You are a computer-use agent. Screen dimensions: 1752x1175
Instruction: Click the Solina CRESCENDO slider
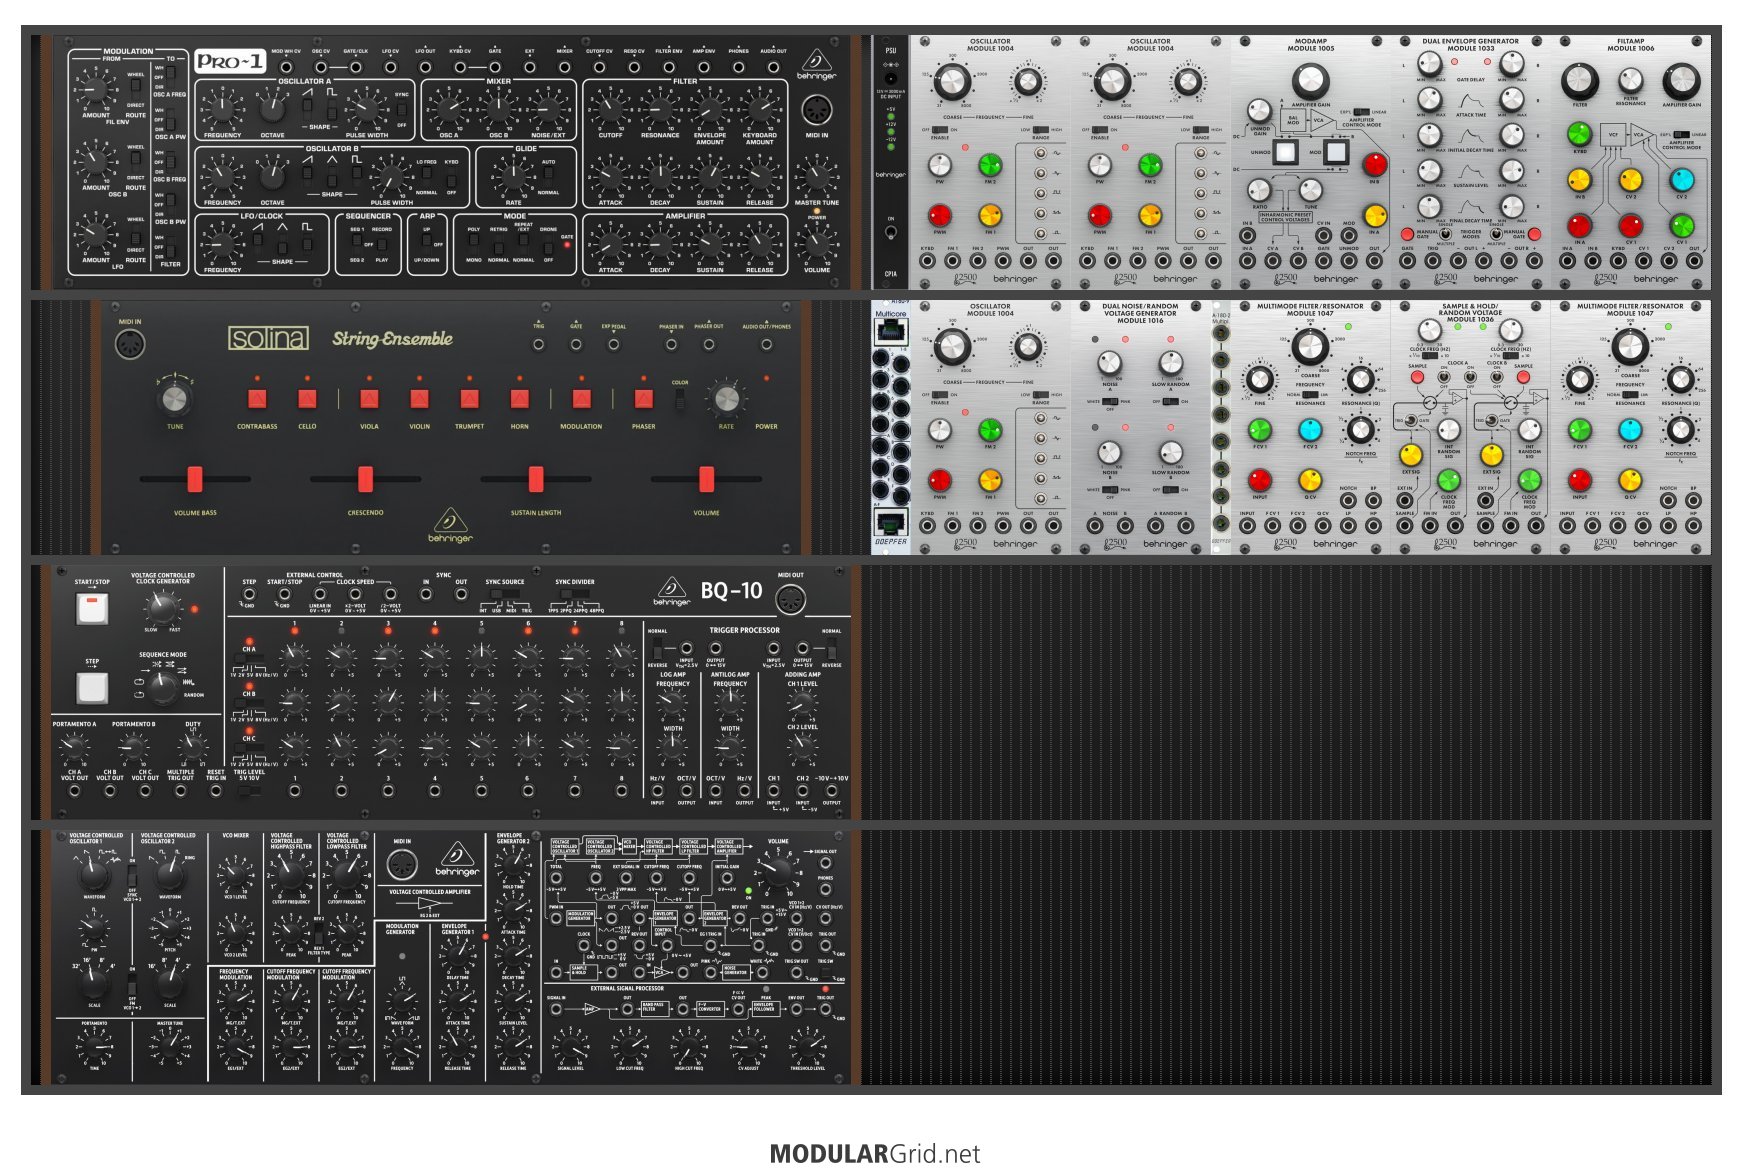(365, 479)
